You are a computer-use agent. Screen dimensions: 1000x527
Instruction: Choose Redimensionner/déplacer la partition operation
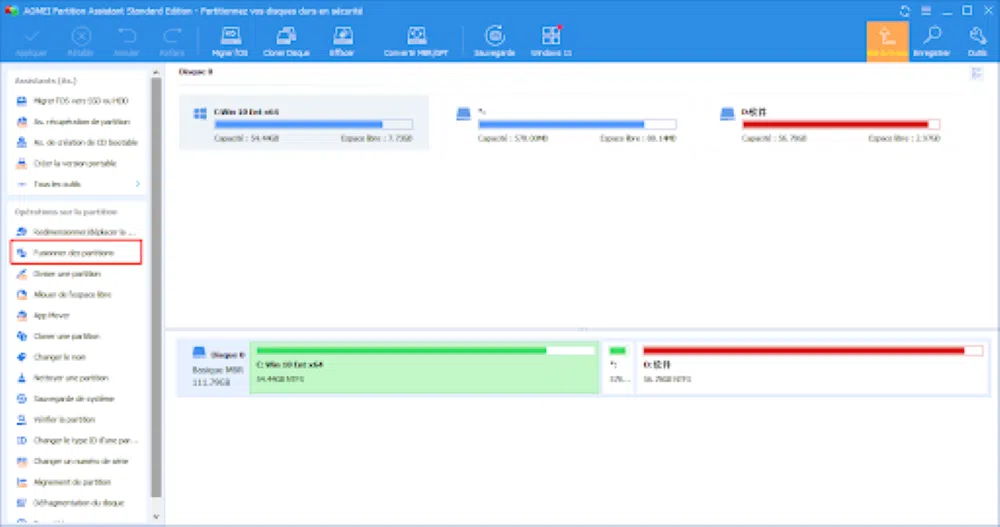pos(75,232)
